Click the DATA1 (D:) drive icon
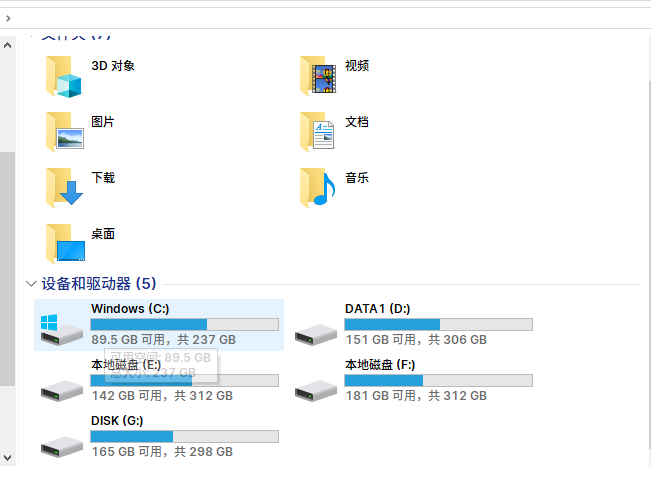Screen dimensions: 651x477 pos(316,335)
